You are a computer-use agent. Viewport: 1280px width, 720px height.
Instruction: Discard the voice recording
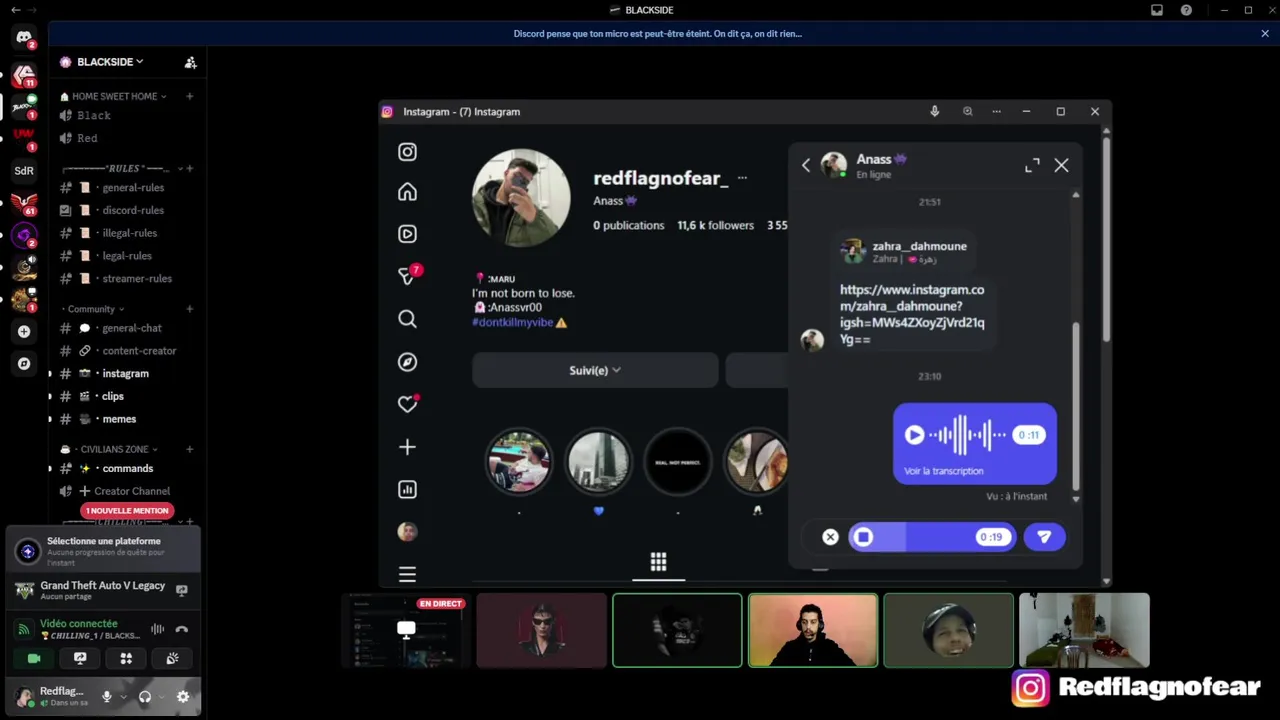tap(830, 537)
